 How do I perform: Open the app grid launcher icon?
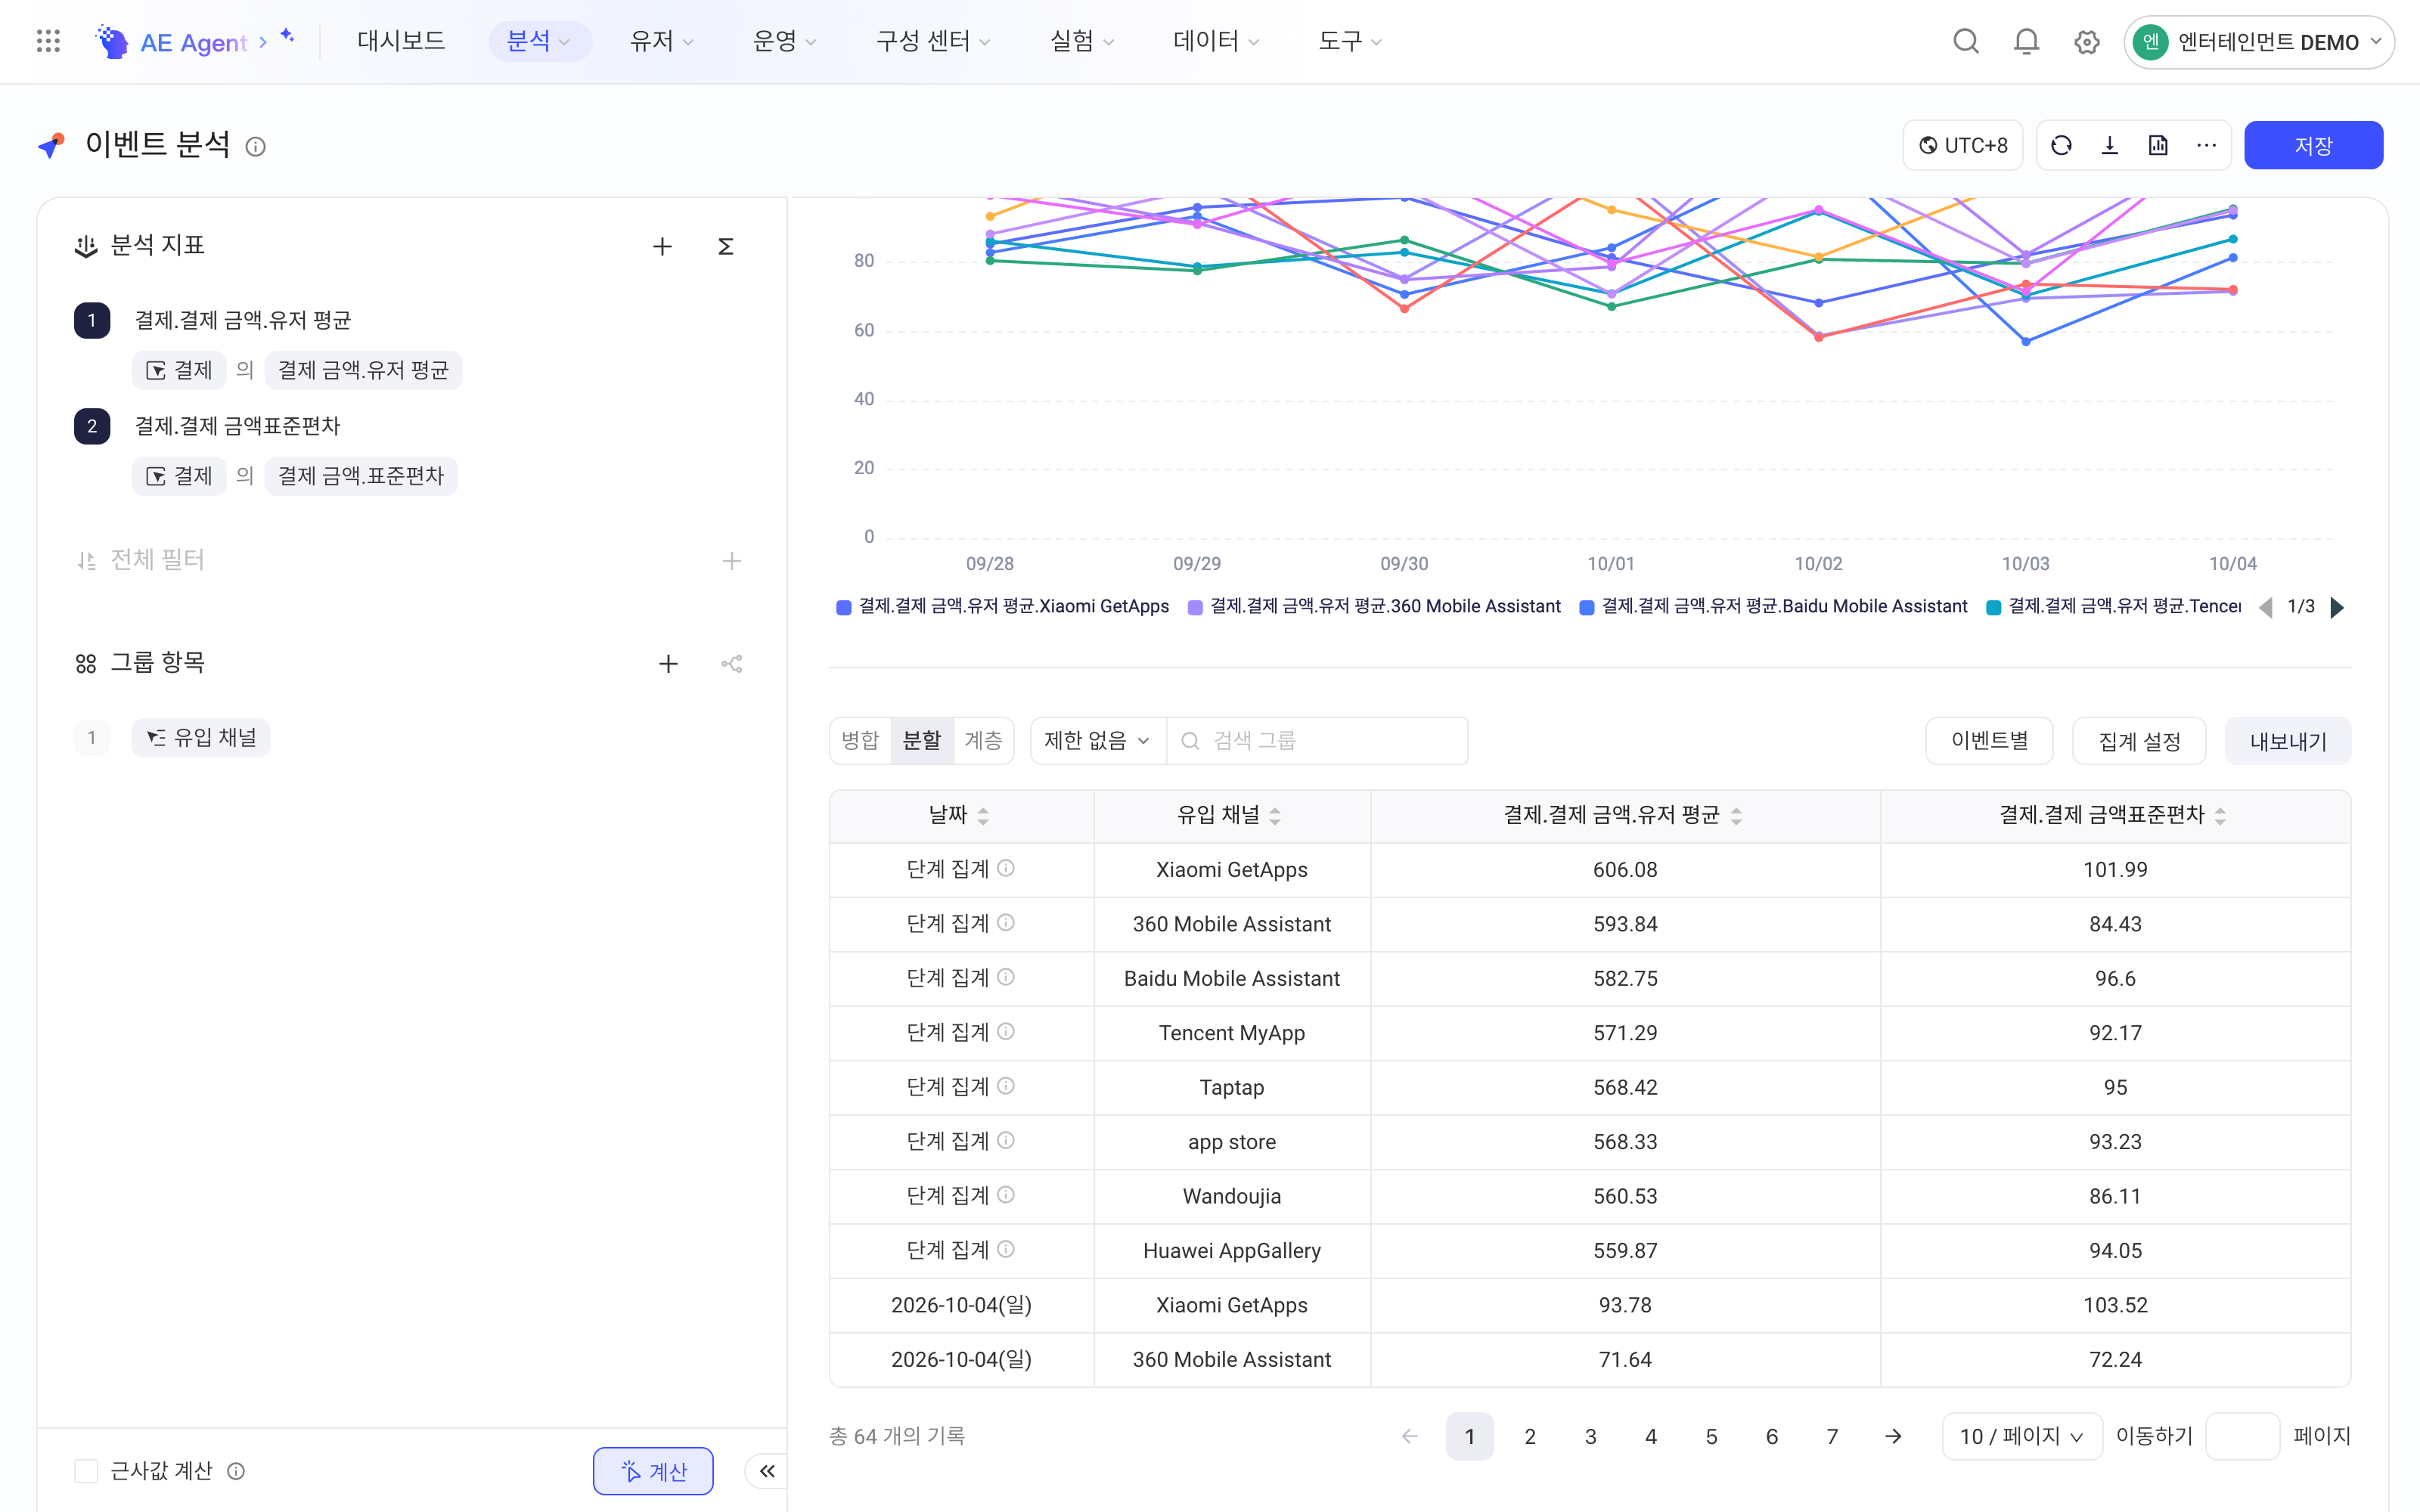(x=48, y=41)
